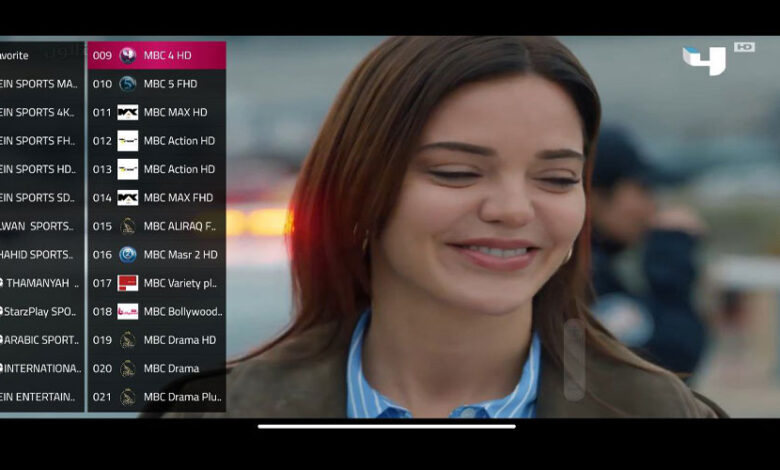Choose the BEIN ENTERTAINMENT category
This screenshot has width=780, height=470.
[38, 397]
